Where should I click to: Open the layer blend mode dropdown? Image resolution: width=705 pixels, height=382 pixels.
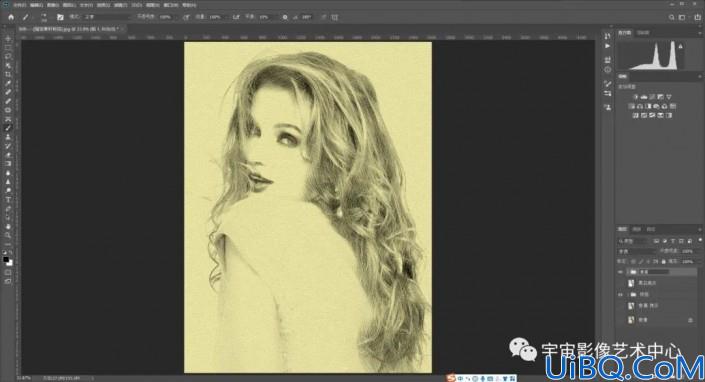coord(637,251)
